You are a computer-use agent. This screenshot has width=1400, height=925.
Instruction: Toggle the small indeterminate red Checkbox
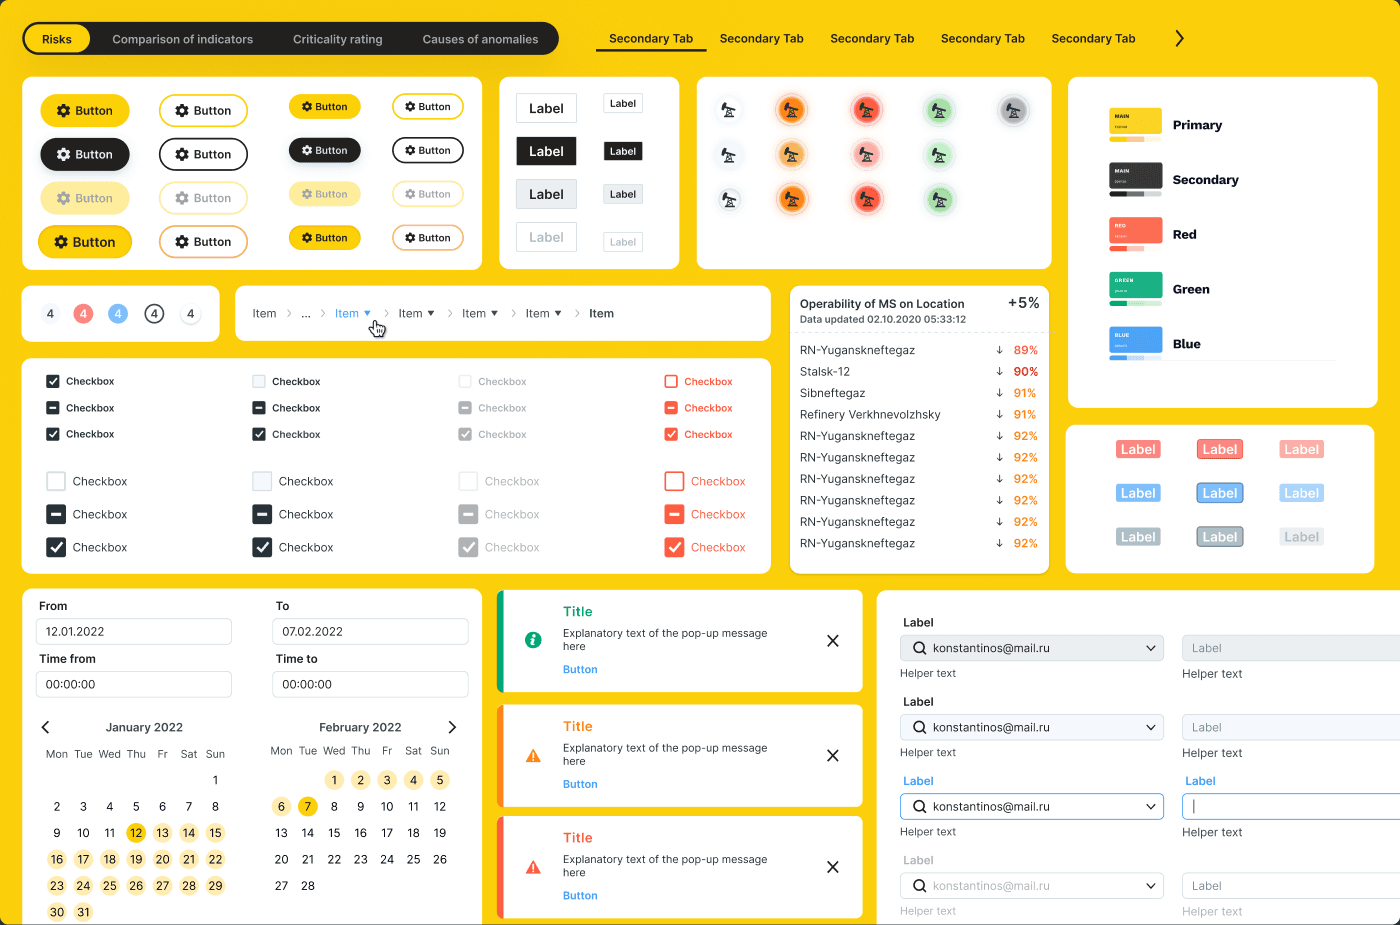(x=671, y=408)
